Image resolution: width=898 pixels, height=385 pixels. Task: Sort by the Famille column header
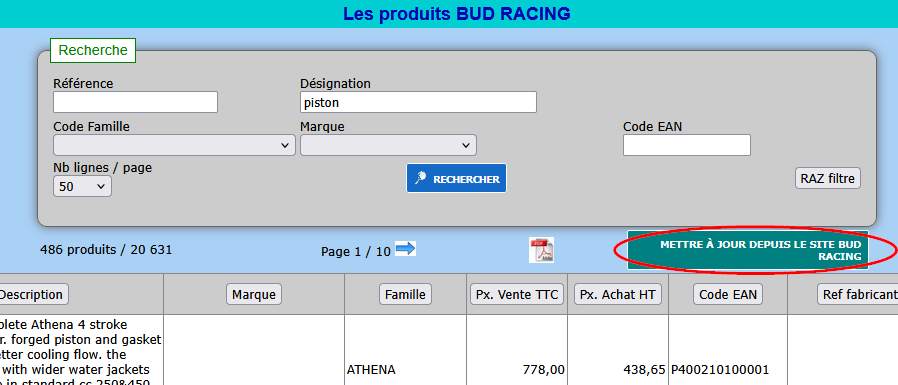pos(405,294)
